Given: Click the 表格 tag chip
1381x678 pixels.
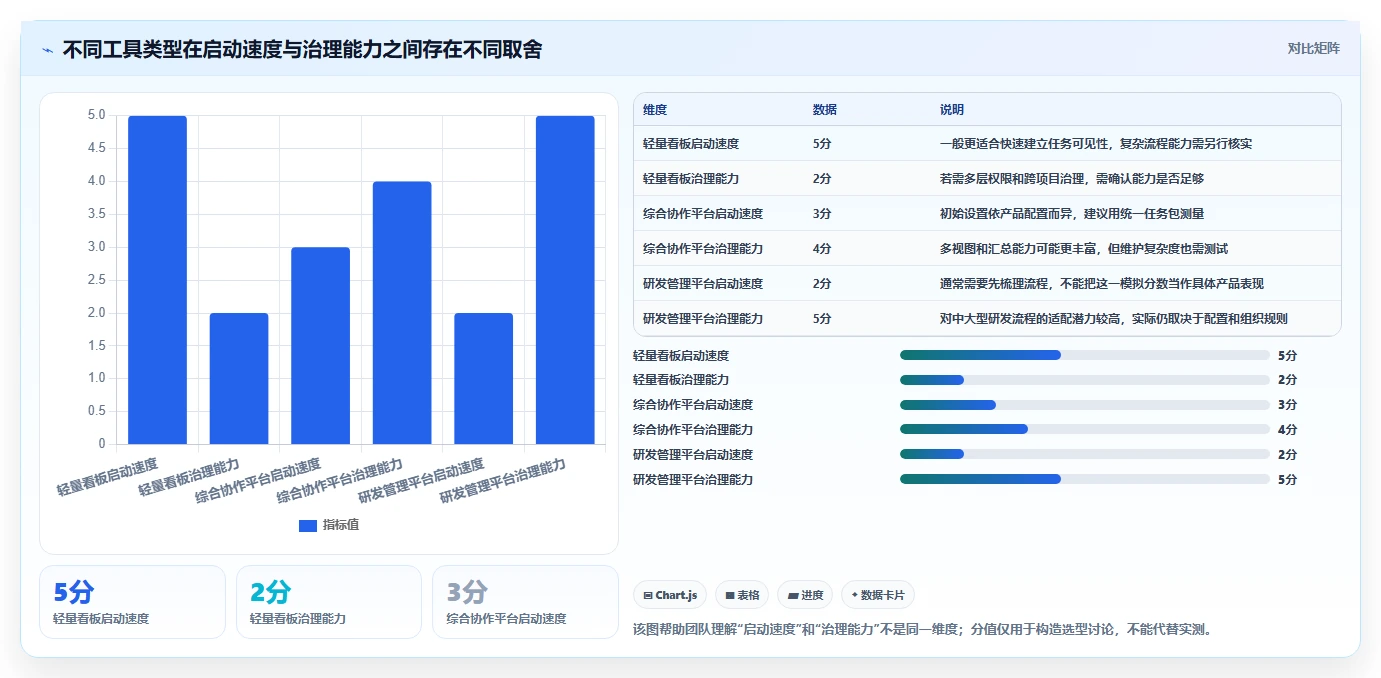Looking at the screenshot, I should [742, 595].
